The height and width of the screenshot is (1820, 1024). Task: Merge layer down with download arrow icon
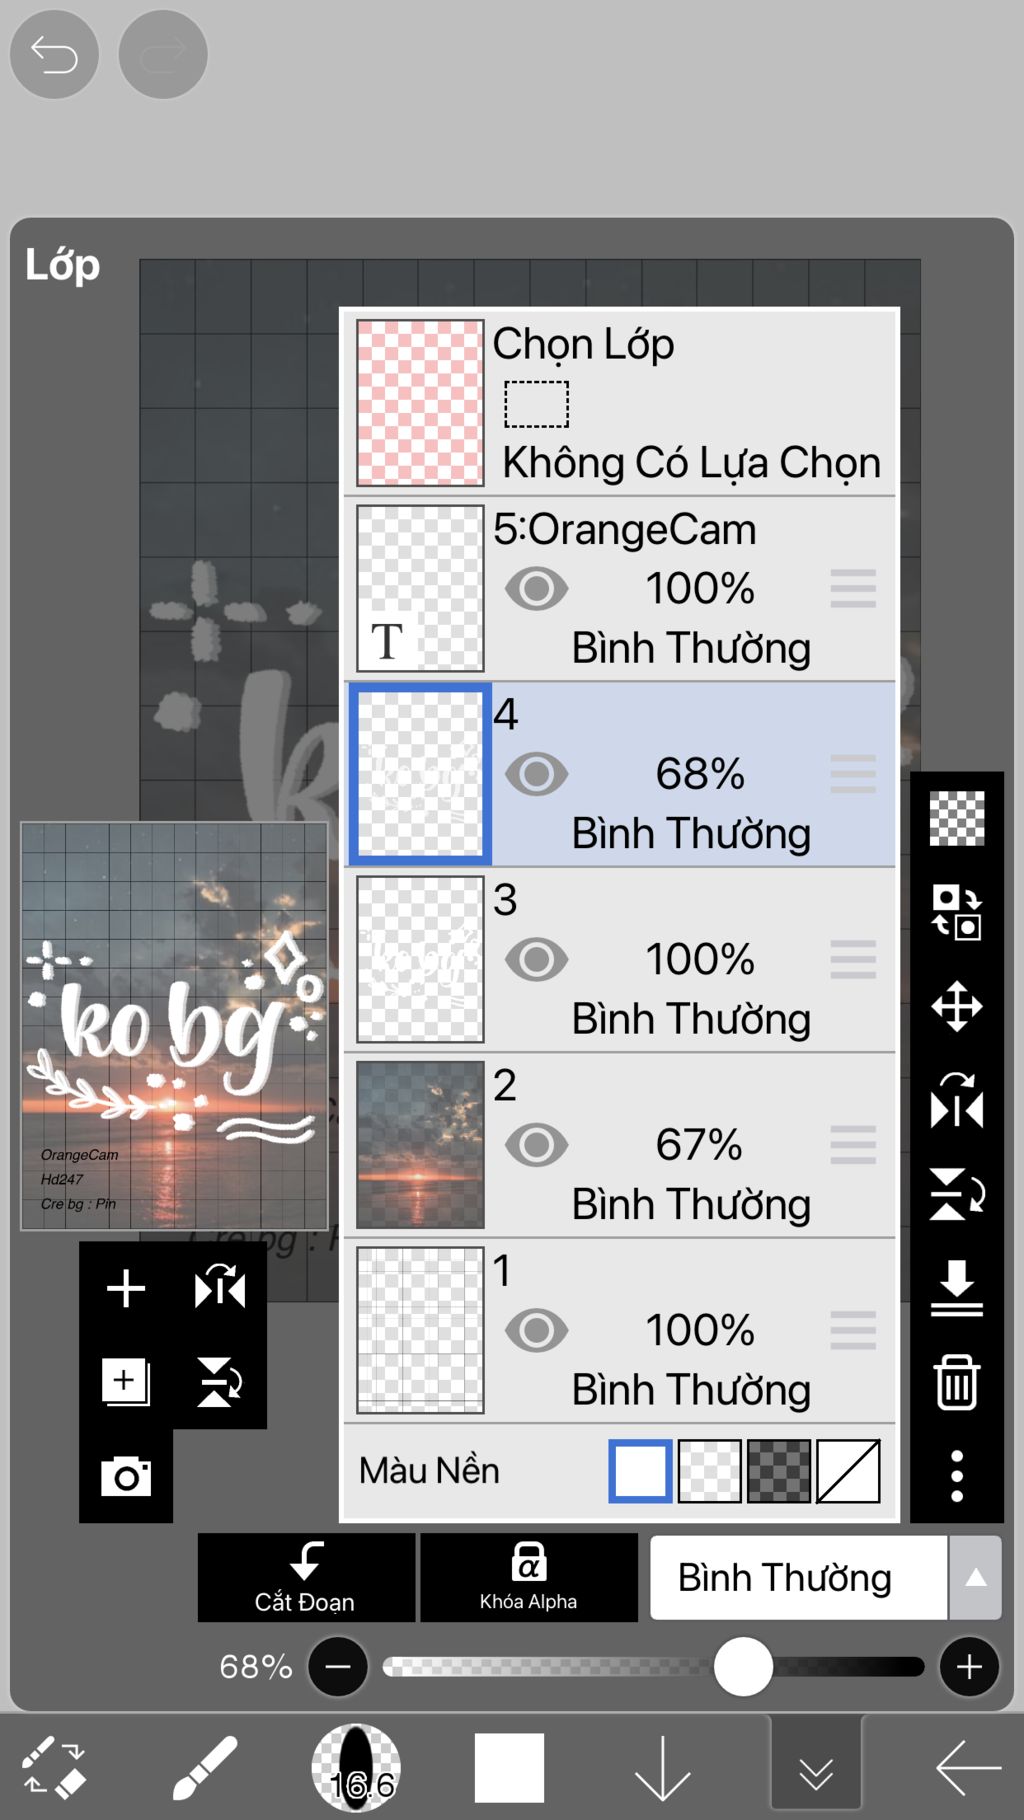pyautogui.click(x=957, y=1288)
